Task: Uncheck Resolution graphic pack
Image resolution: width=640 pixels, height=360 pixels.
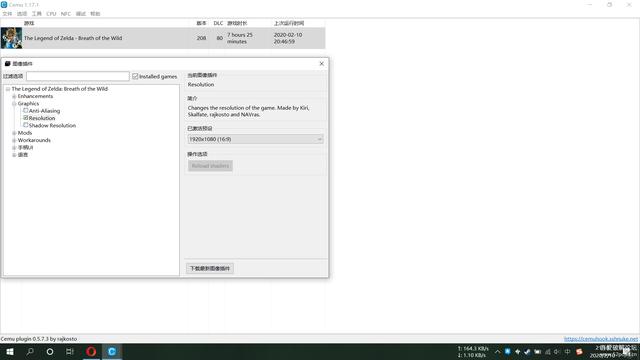Action: point(26,118)
